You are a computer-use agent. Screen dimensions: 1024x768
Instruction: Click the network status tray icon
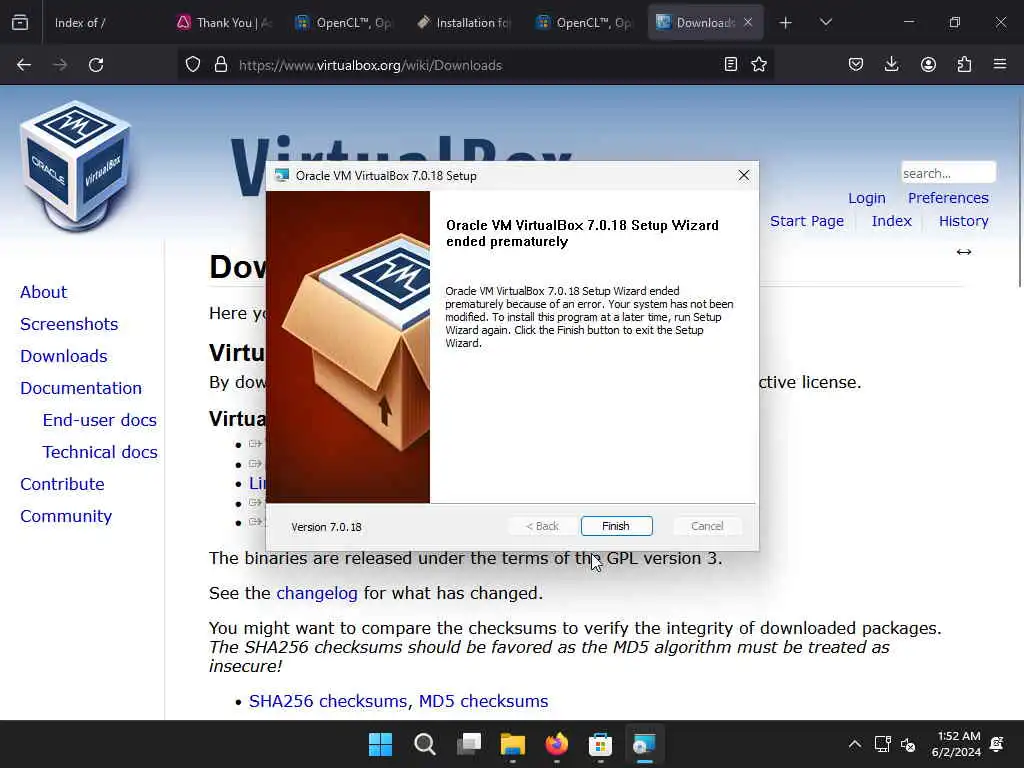(x=883, y=744)
